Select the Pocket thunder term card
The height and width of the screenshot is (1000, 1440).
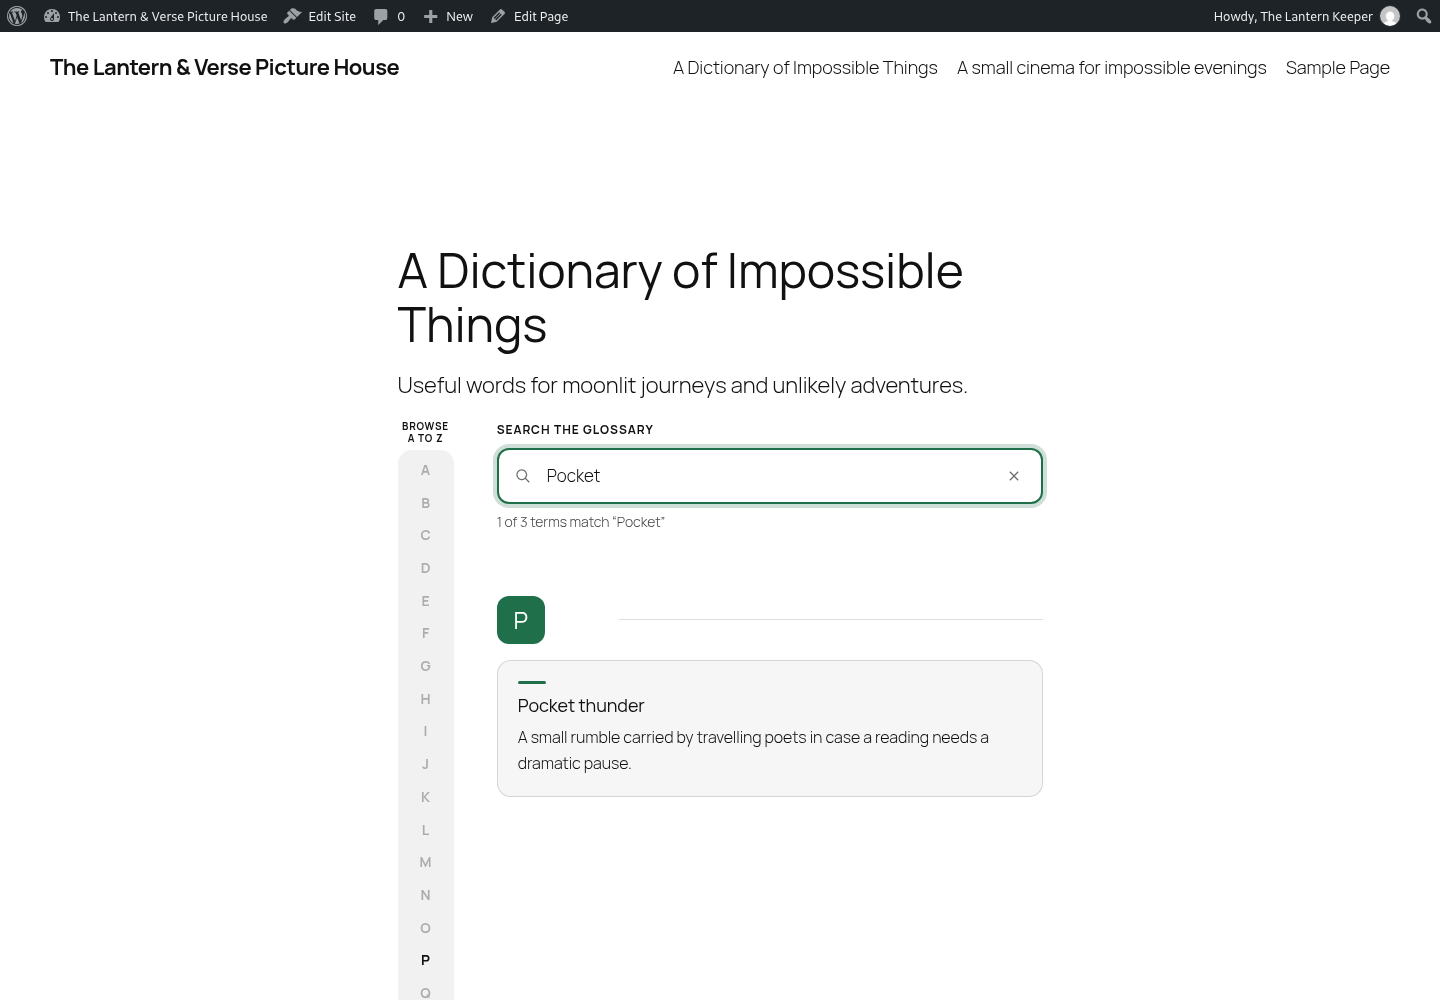770,728
